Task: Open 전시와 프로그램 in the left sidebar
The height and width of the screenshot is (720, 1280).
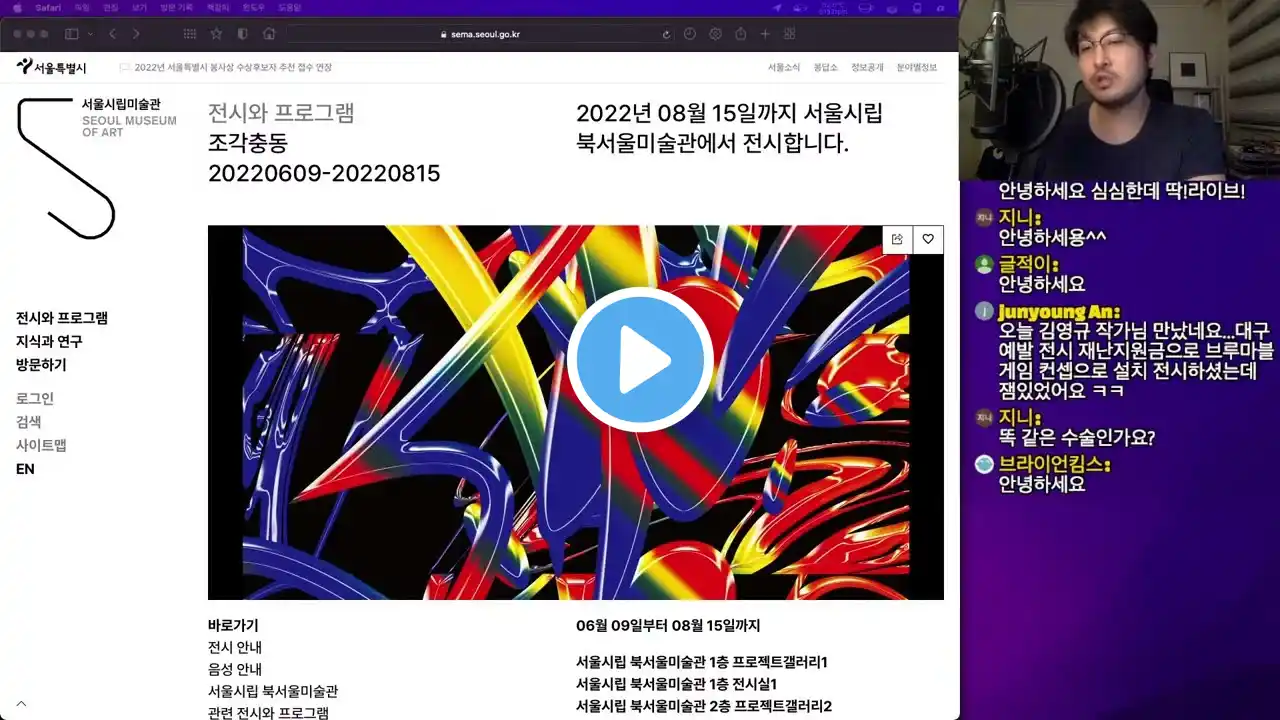Action: click(62, 318)
